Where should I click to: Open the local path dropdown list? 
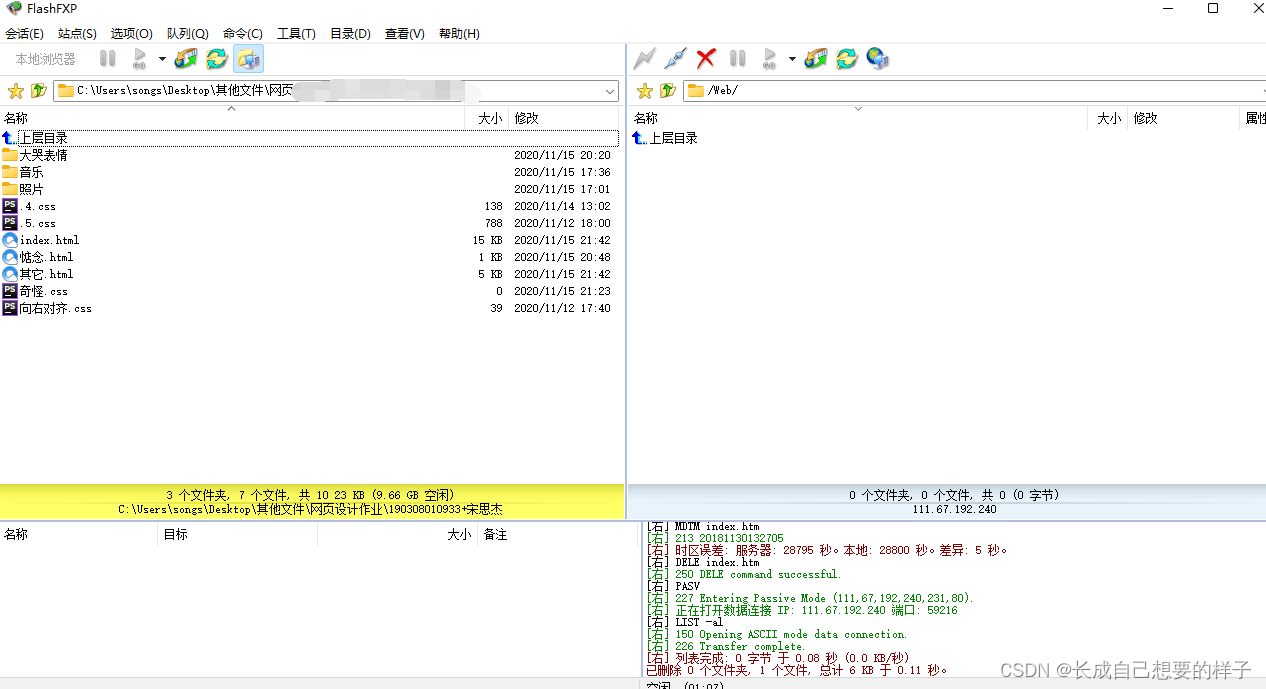pos(610,91)
